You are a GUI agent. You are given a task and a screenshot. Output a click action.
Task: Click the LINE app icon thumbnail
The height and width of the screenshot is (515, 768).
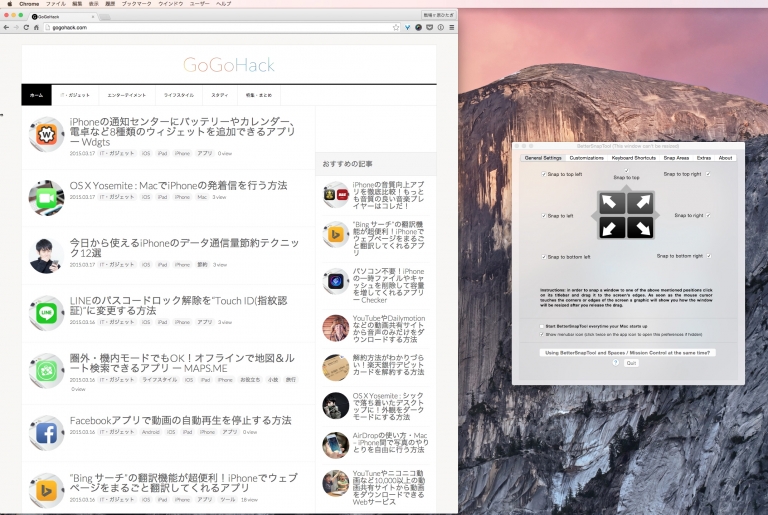(47, 313)
